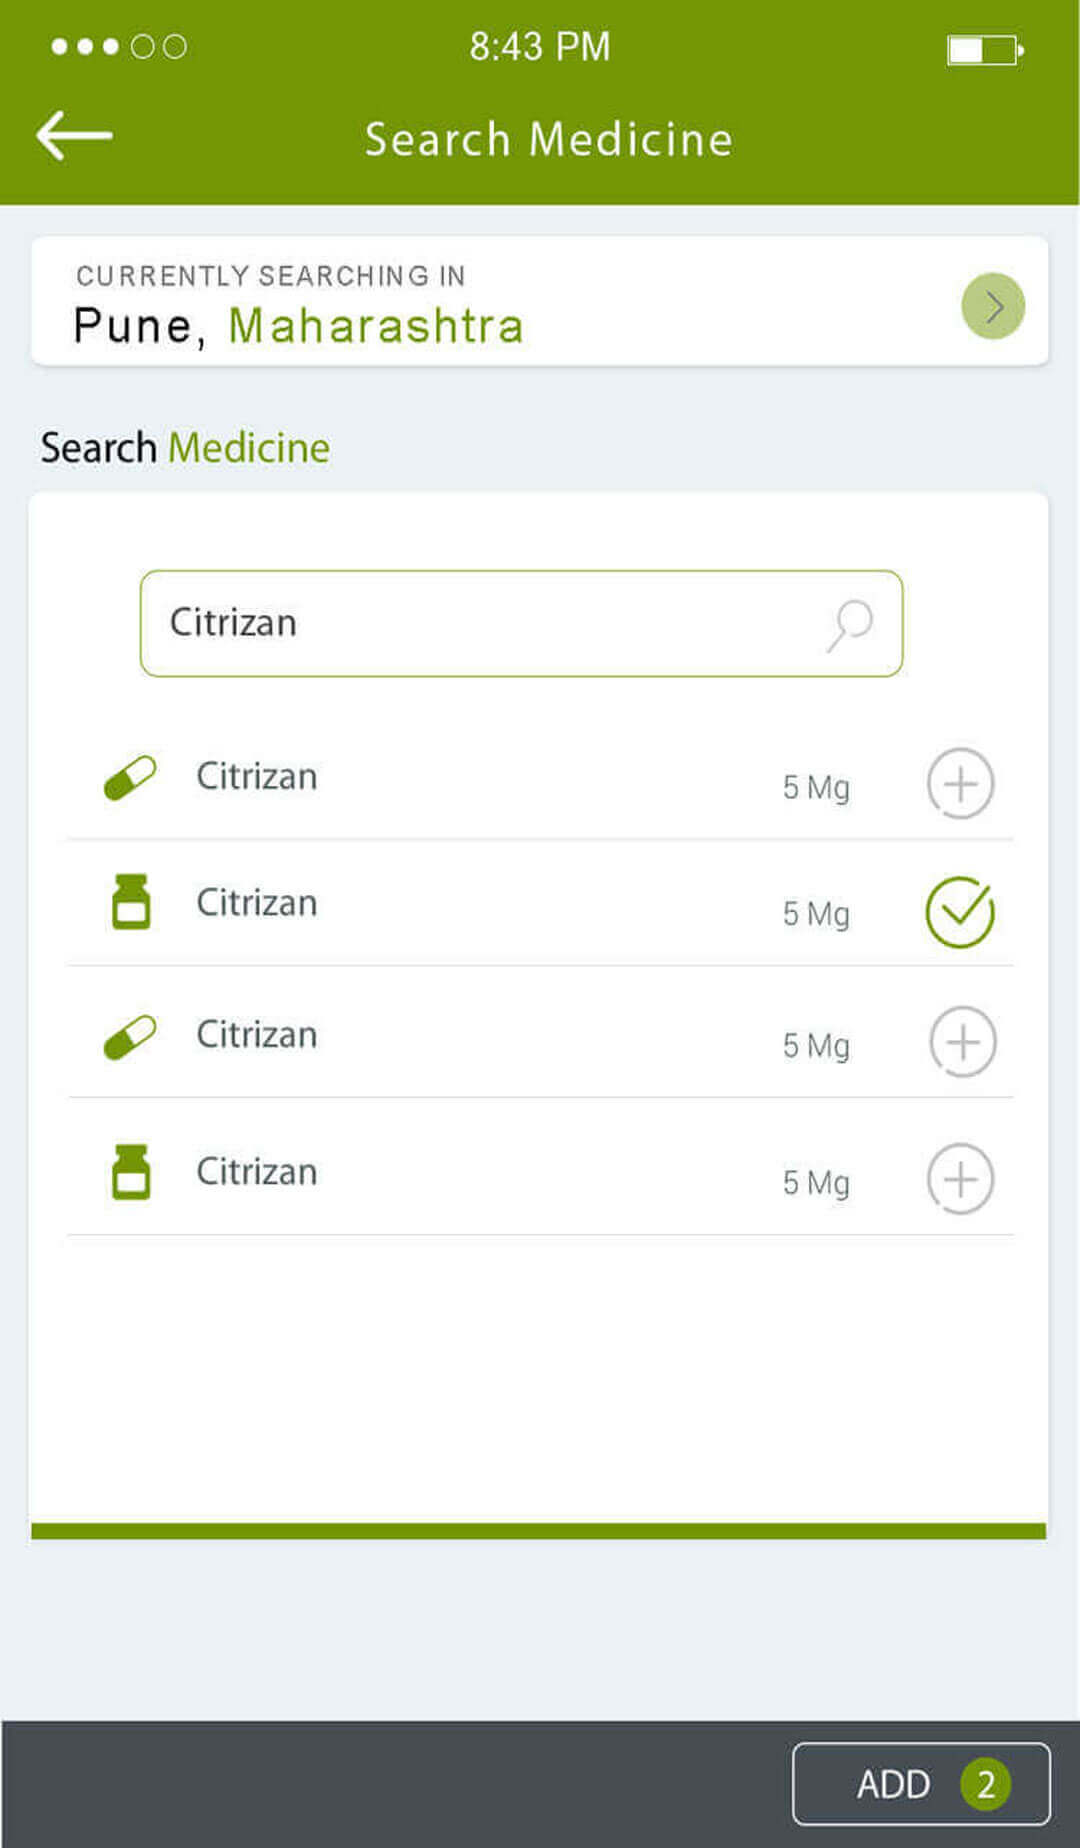Click the magnifying glass search icon
1080x1848 pixels.
(x=850, y=625)
